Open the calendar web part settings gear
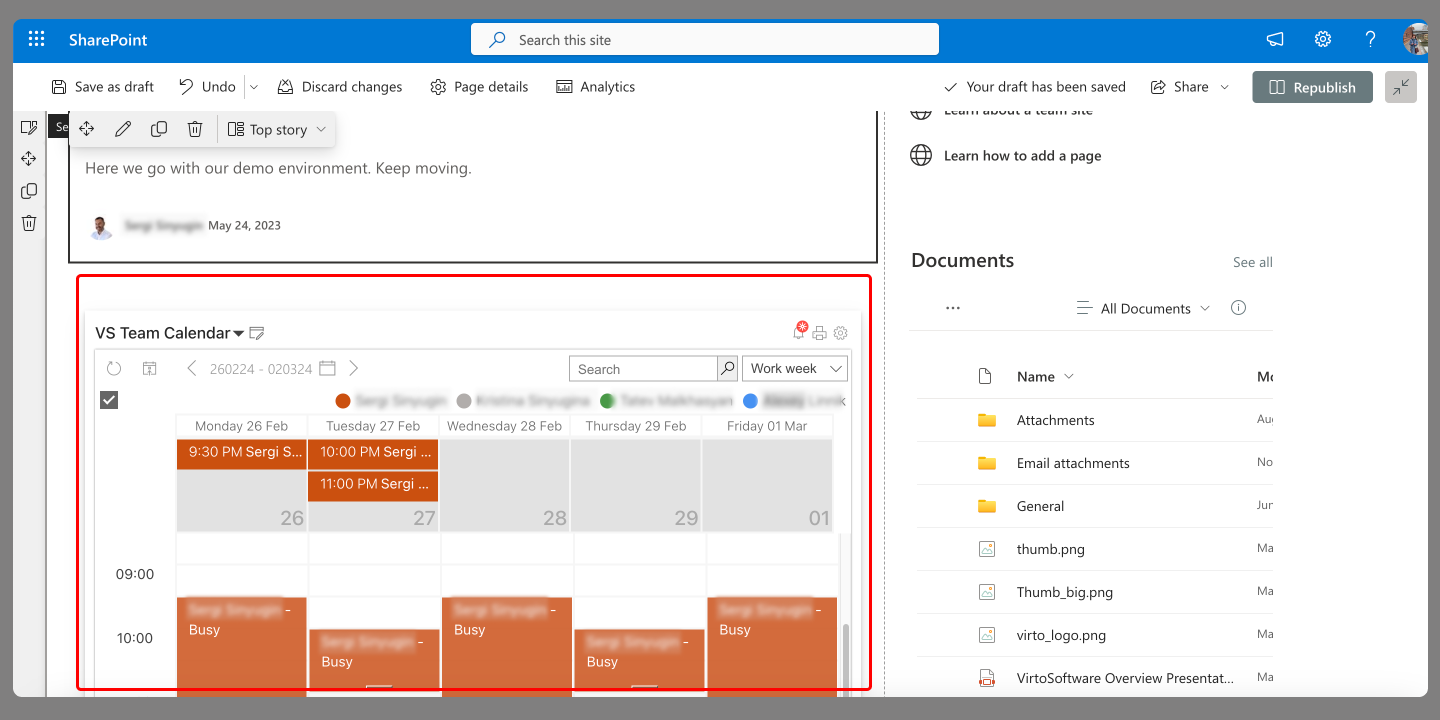 841,333
